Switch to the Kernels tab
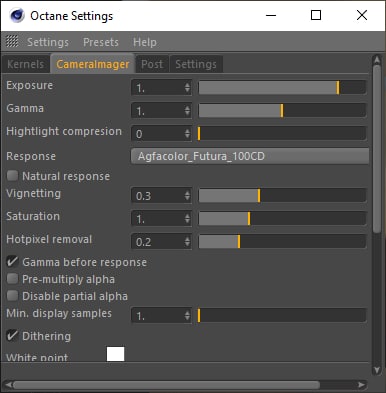The image size is (386, 393). pos(26,64)
